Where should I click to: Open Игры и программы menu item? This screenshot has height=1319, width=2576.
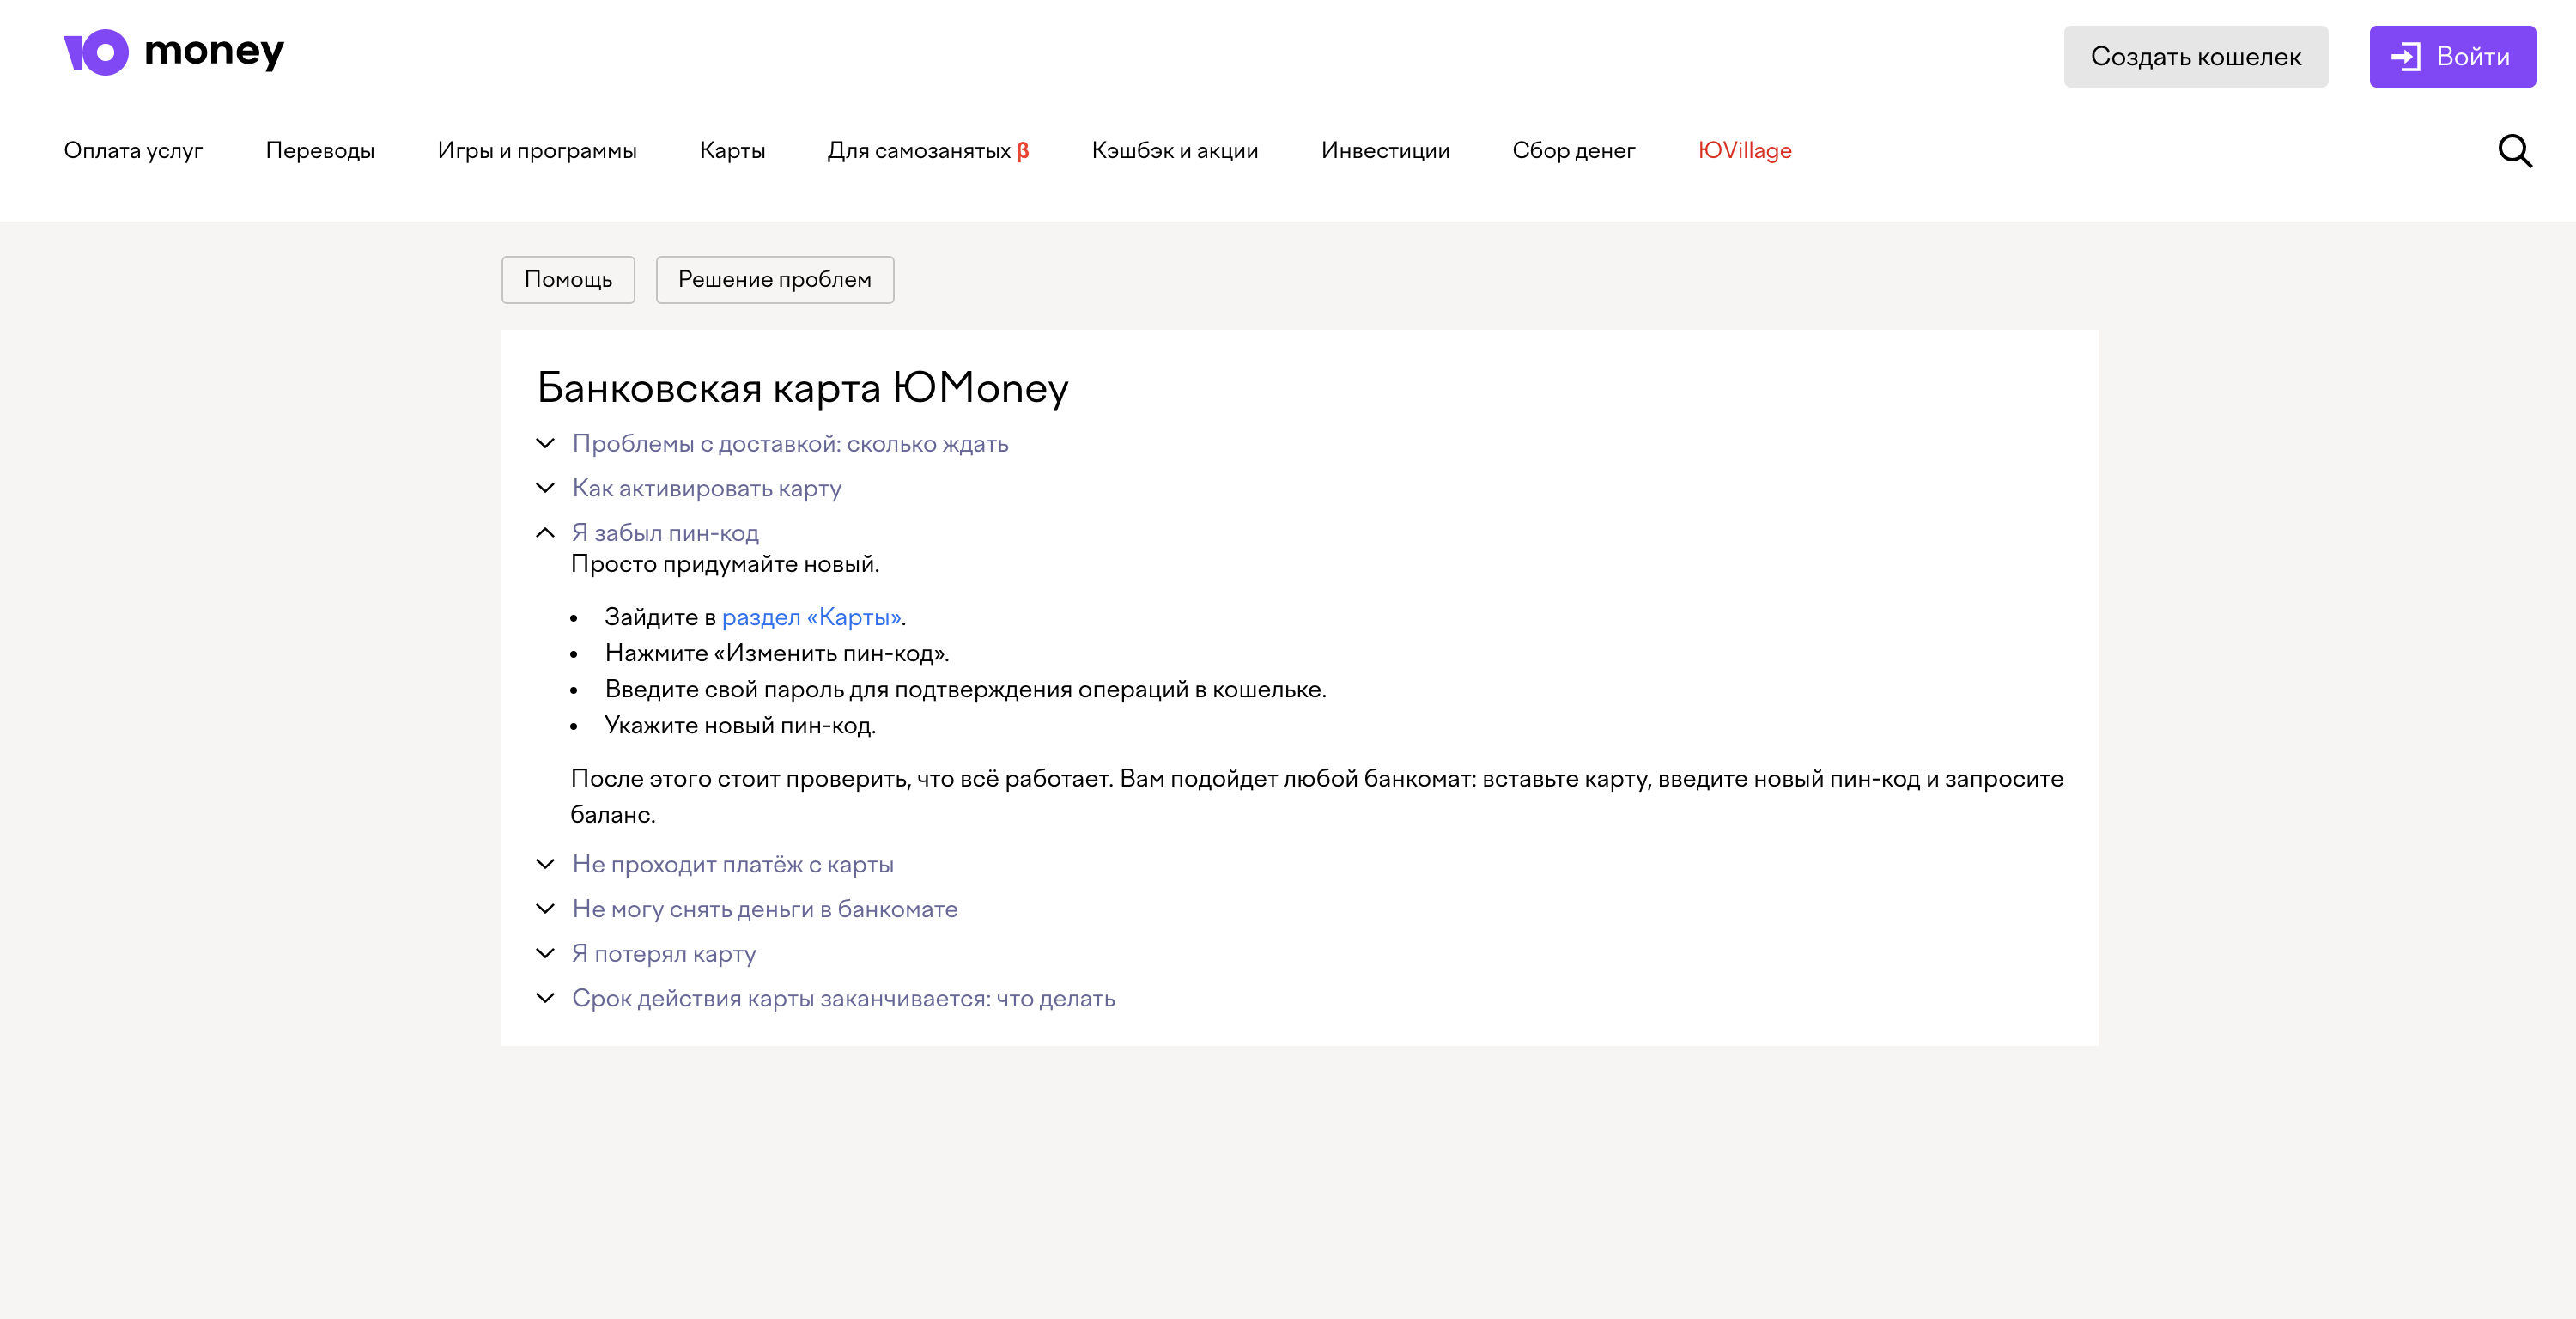click(537, 151)
